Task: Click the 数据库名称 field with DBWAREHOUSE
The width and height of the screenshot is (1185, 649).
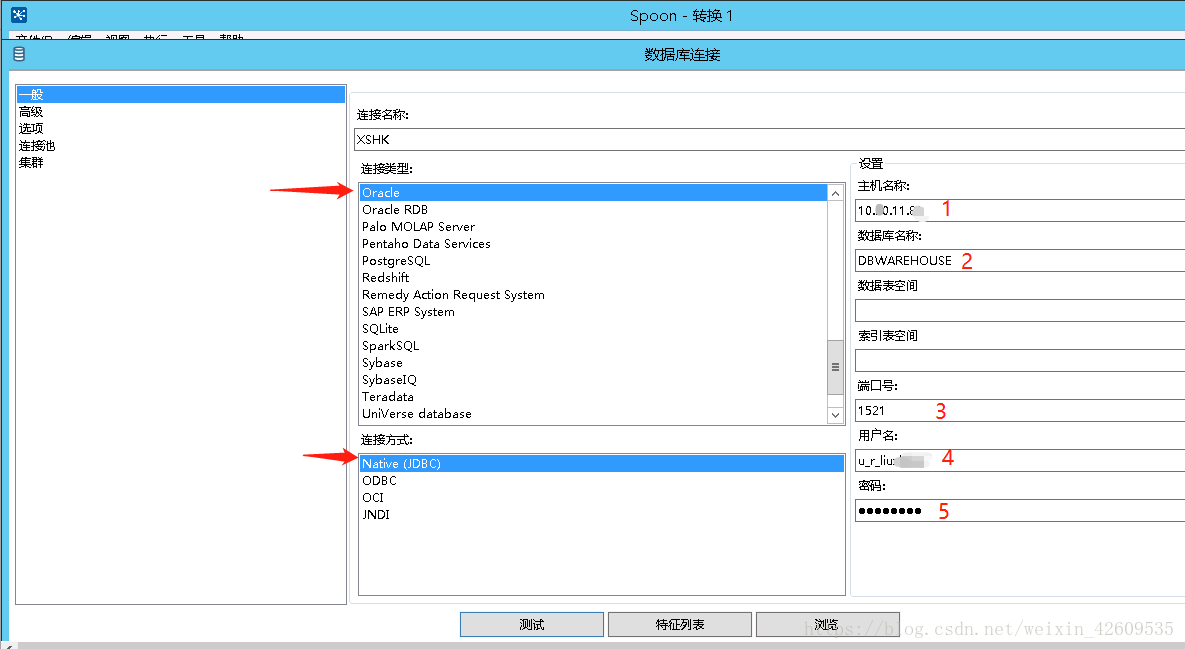Action: click(x=1019, y=260)
